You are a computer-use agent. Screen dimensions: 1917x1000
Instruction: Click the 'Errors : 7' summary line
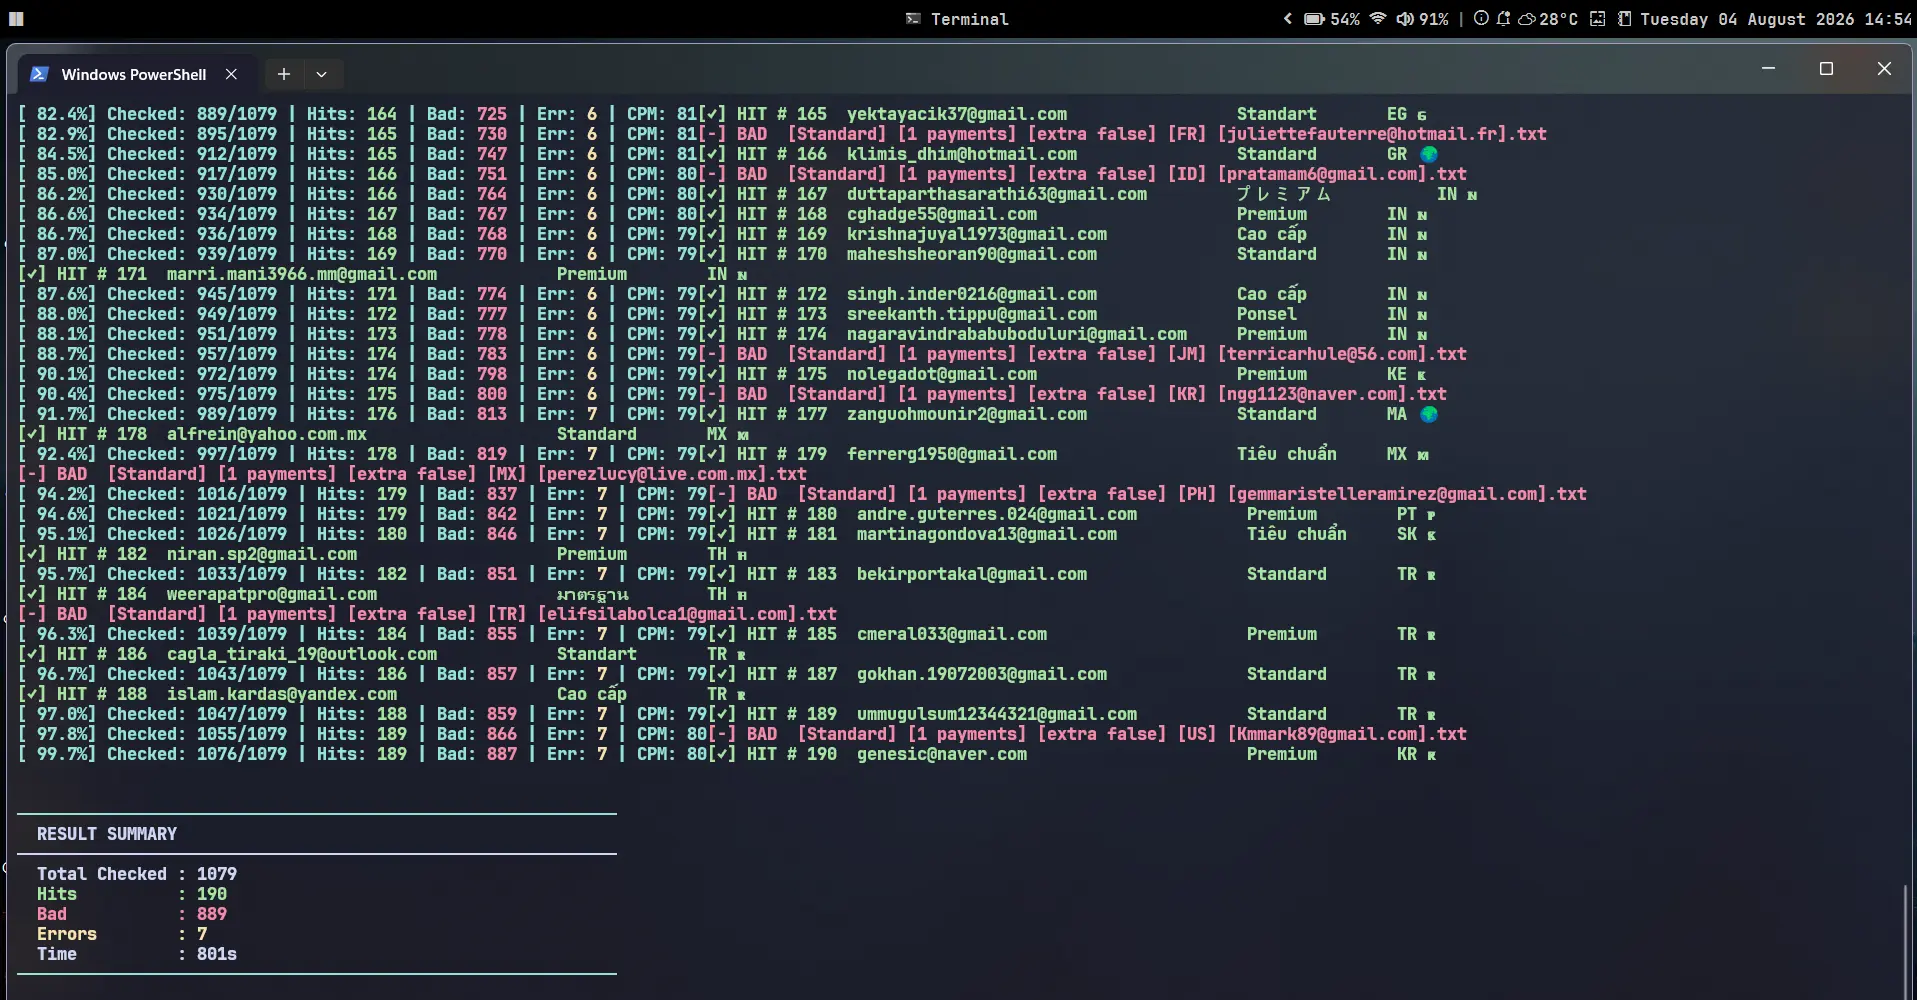(122, 934)
